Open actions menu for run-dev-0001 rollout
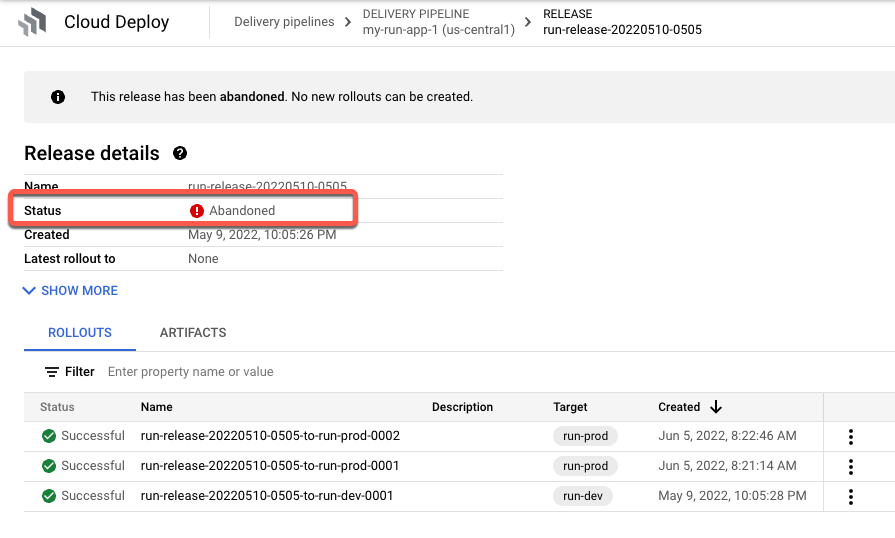 (x=851, y=497)
